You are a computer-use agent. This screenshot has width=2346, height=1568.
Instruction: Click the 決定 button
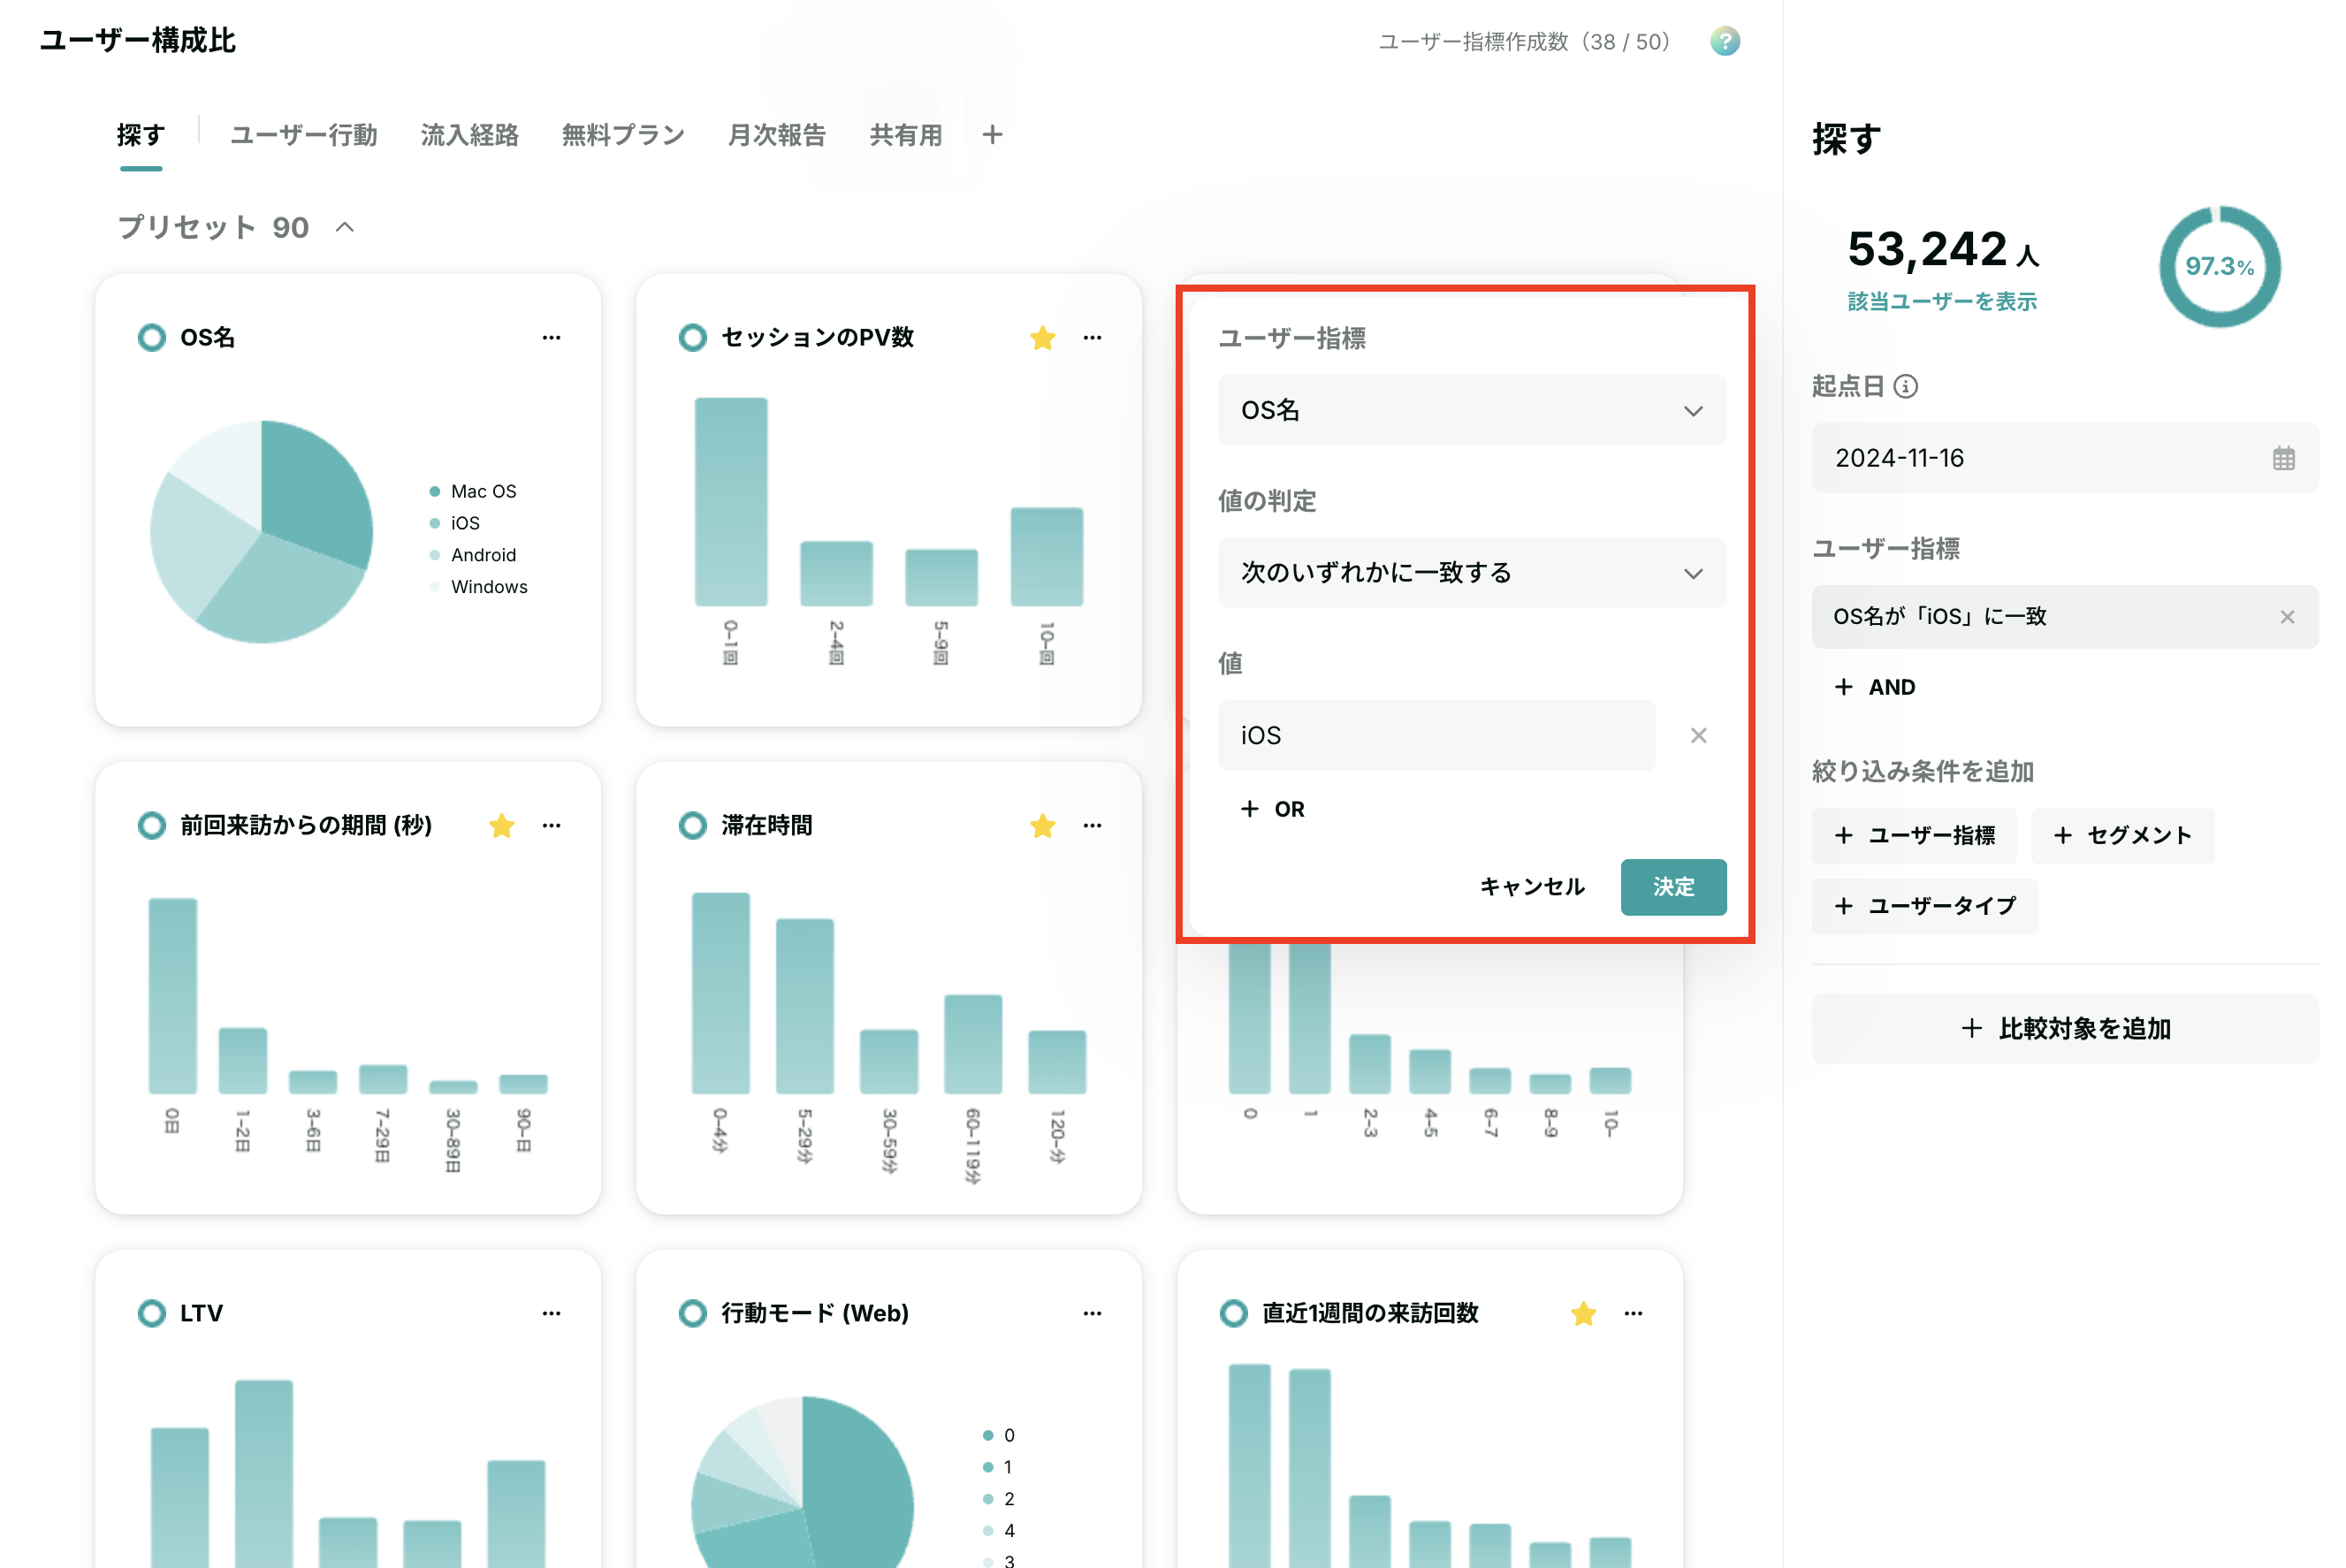pyautogui.click(x=1673, y=887)
